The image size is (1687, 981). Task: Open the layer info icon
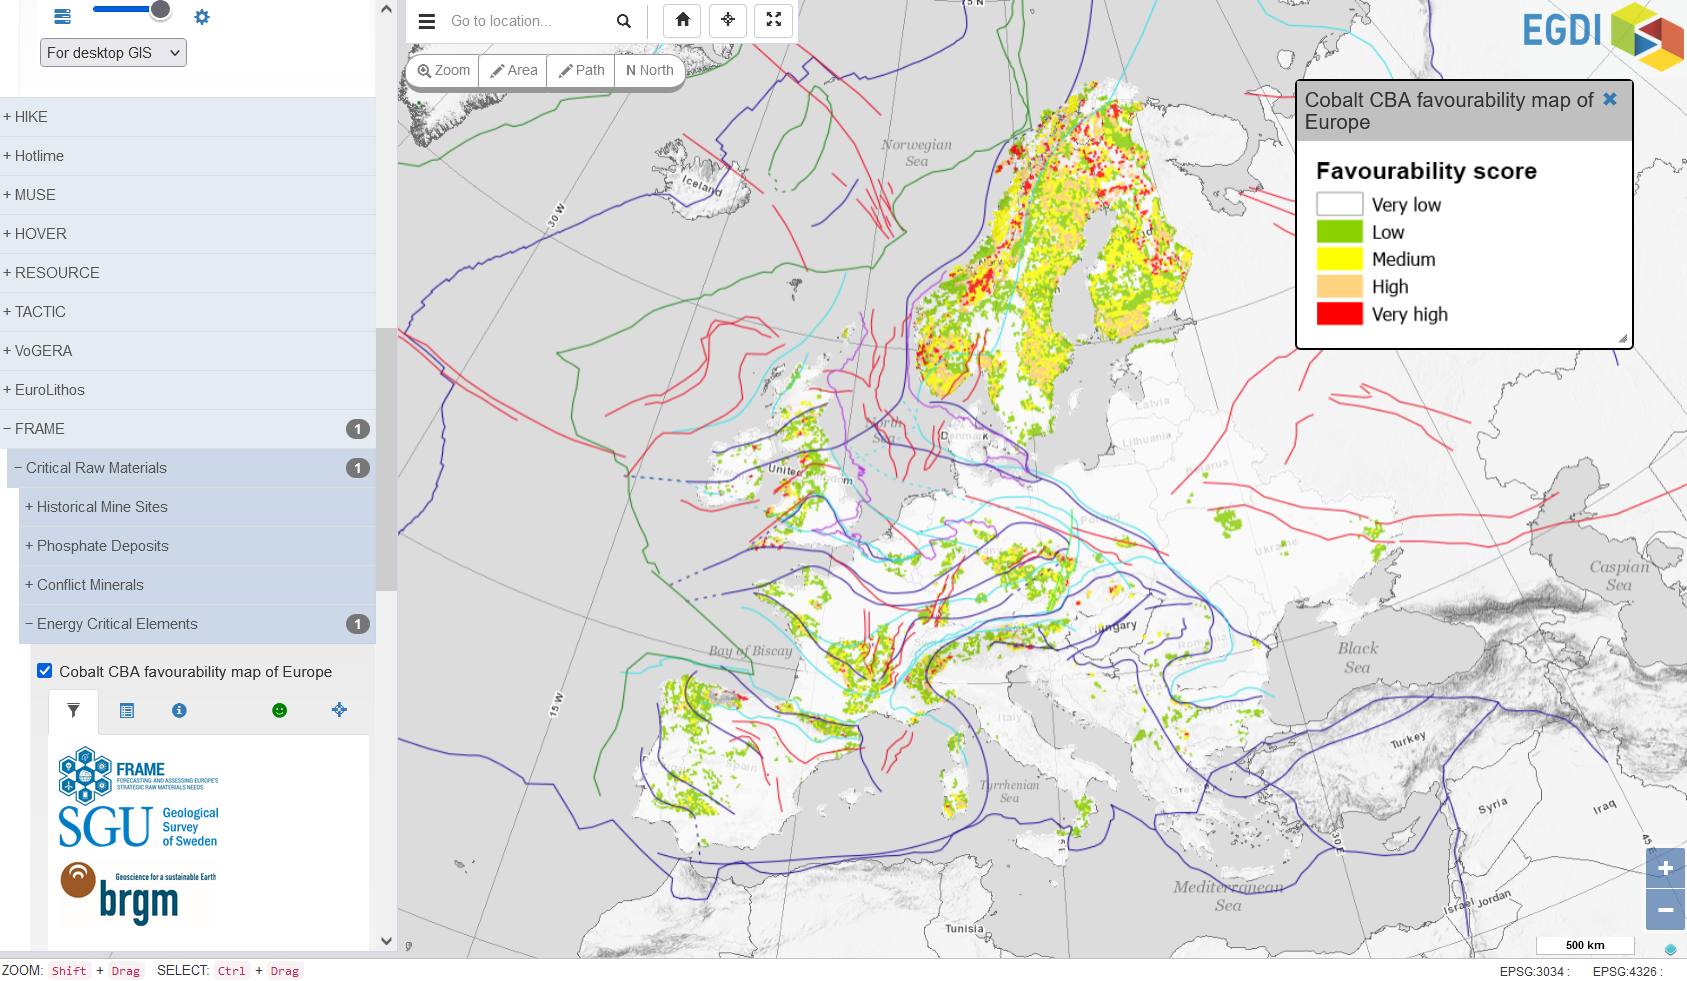[179, 711]
